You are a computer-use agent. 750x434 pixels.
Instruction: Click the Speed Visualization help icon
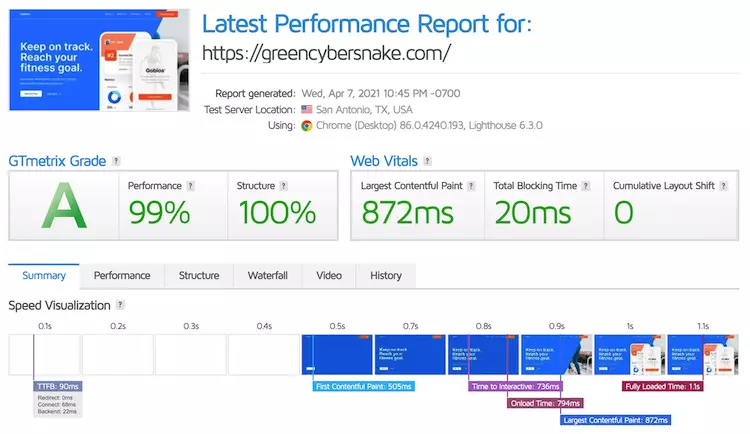pyautogui.click(x=121, y=305)
